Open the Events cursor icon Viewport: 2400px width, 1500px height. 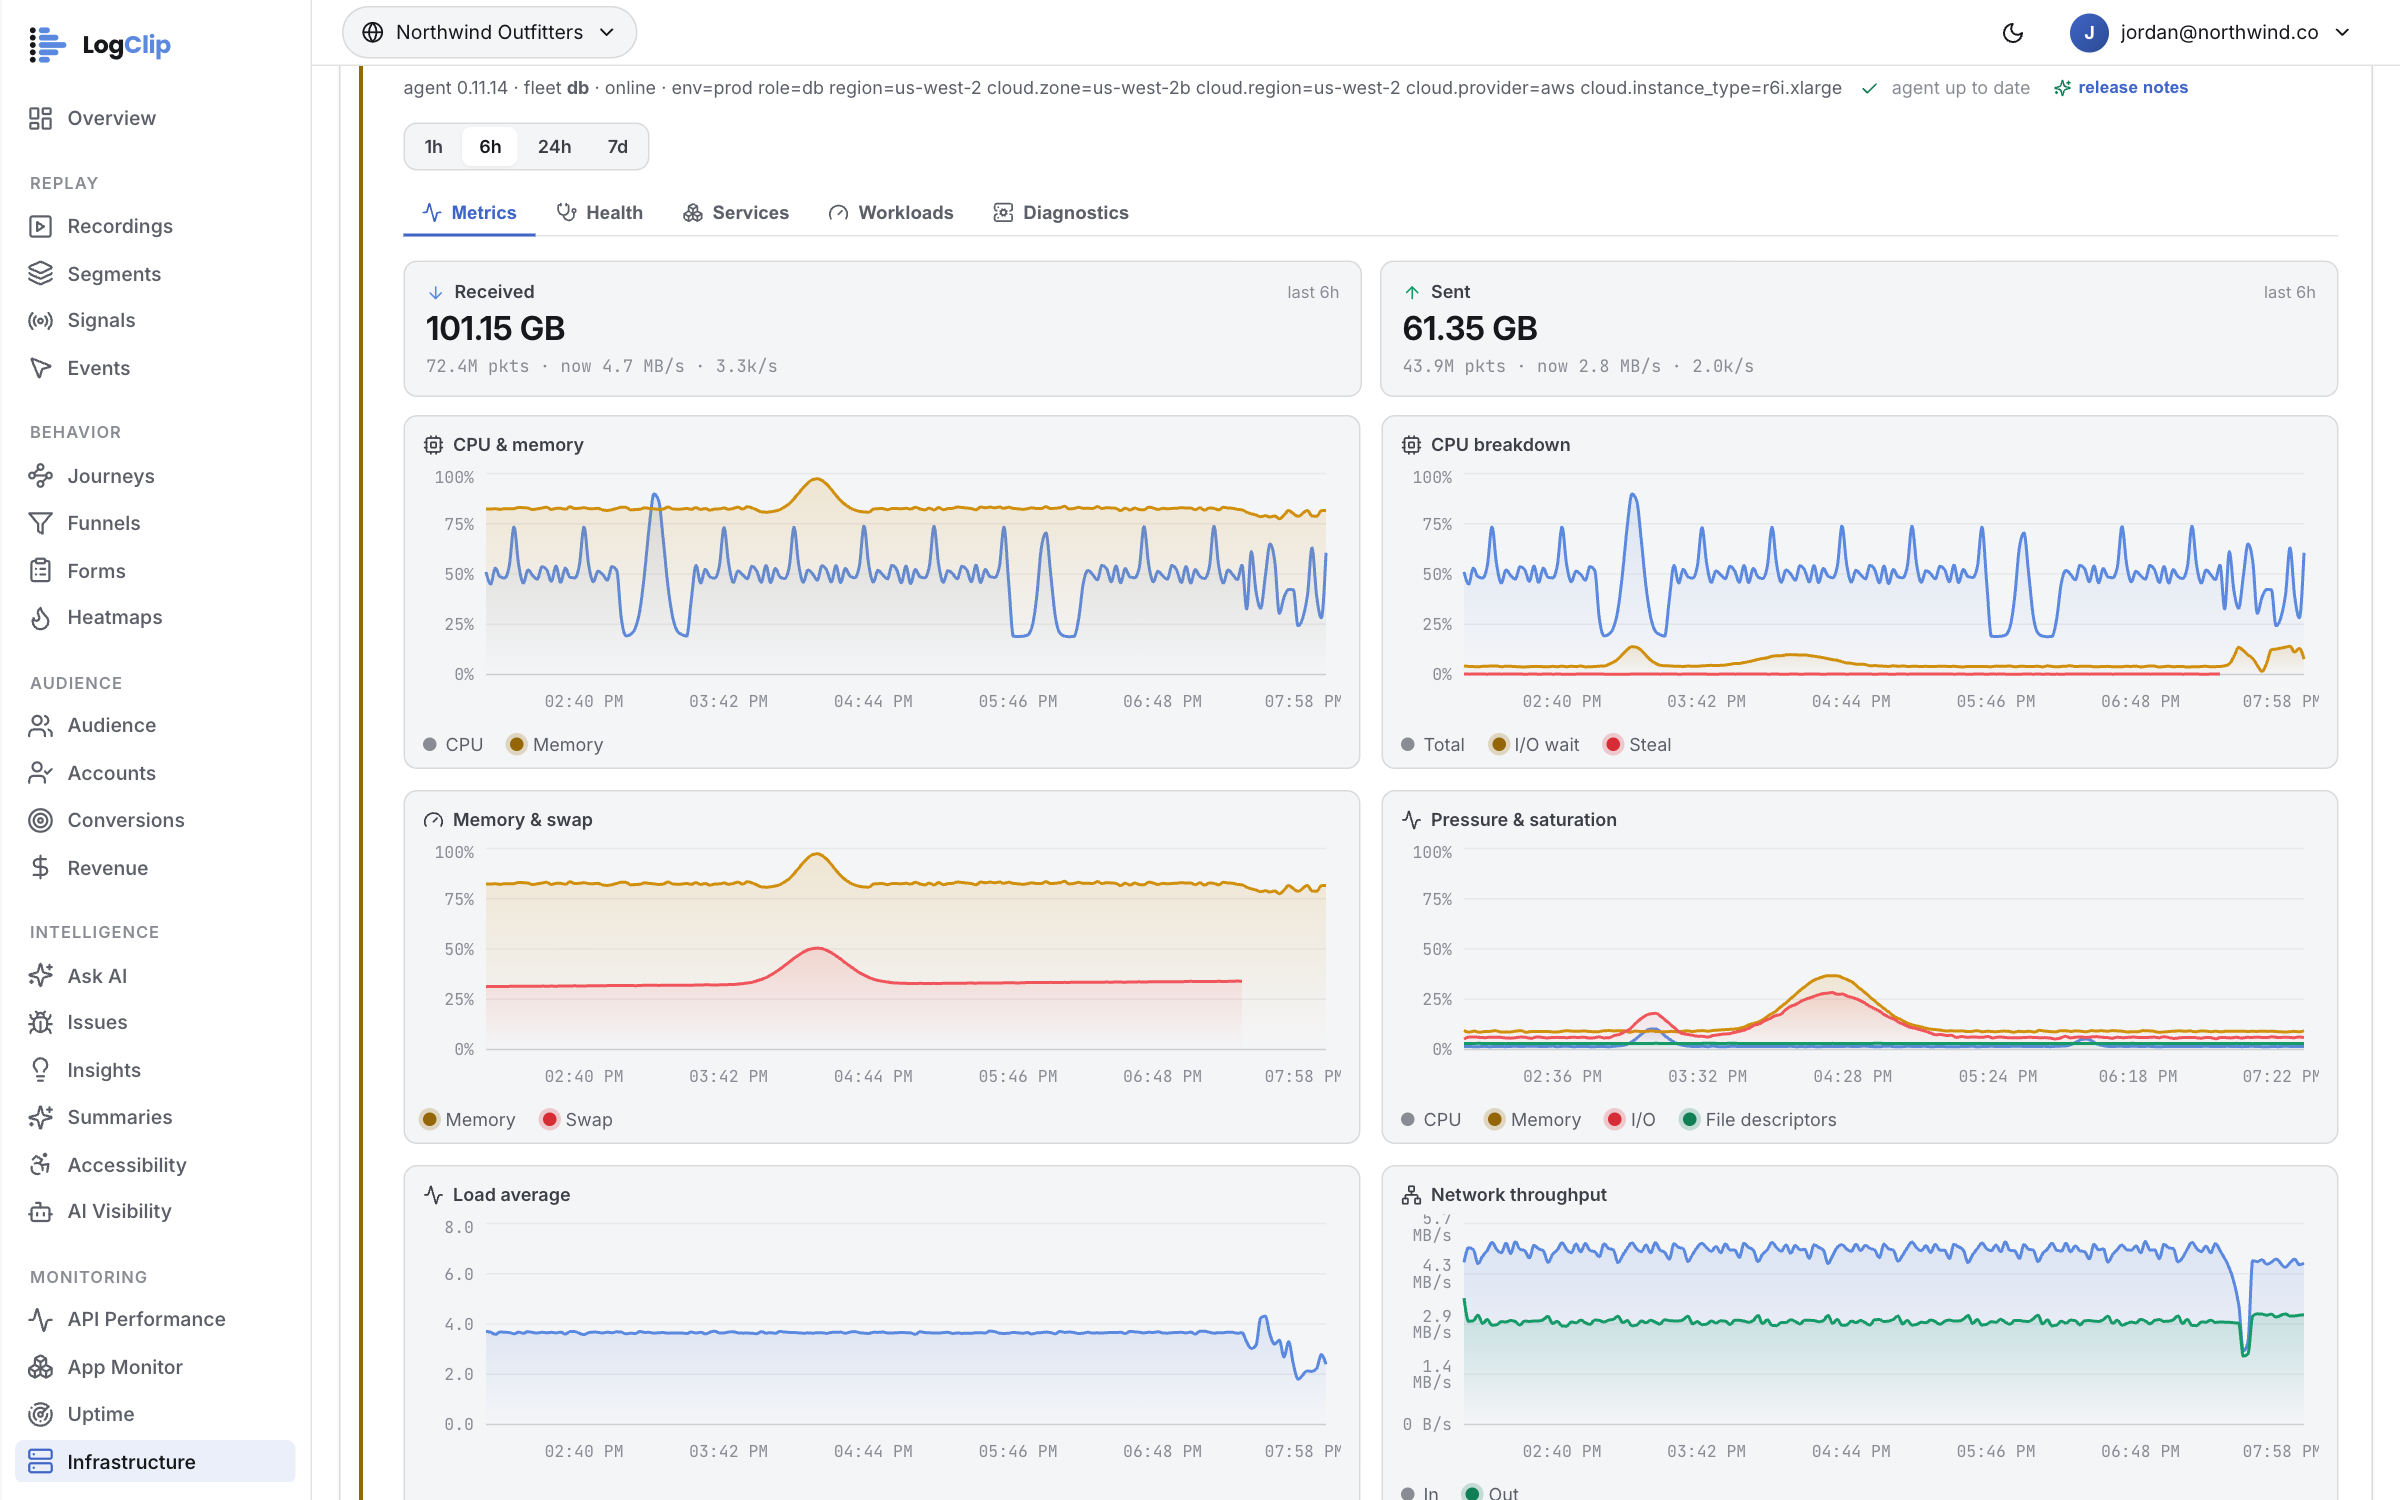click(x=40, y=368)
